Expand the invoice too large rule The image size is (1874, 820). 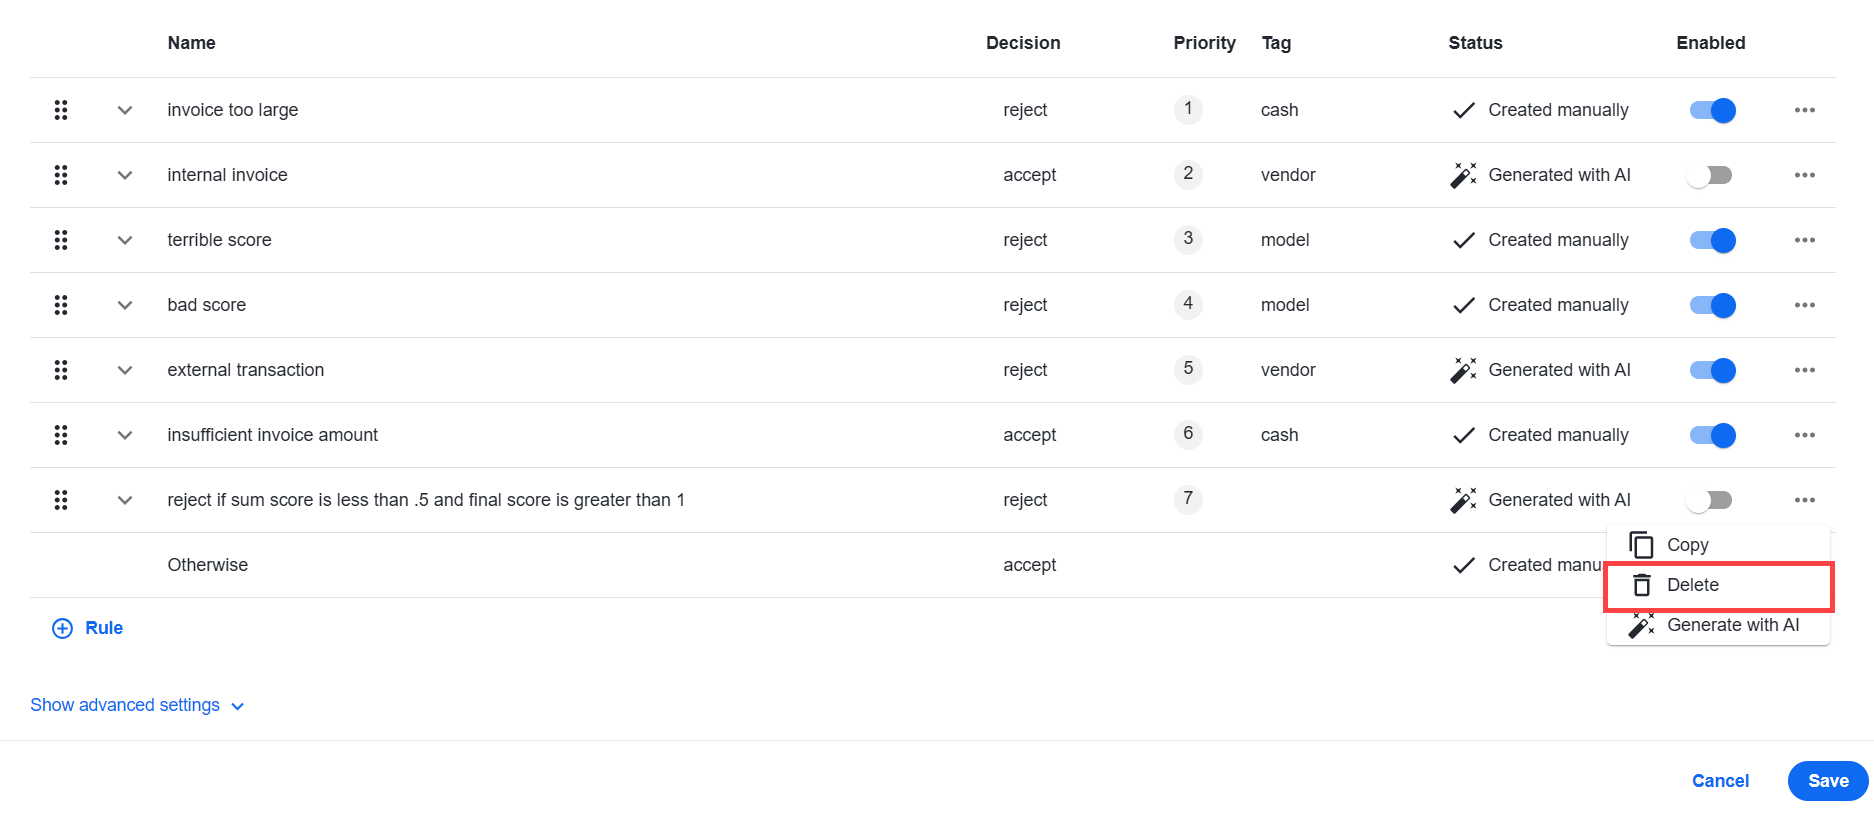[125, 110]
